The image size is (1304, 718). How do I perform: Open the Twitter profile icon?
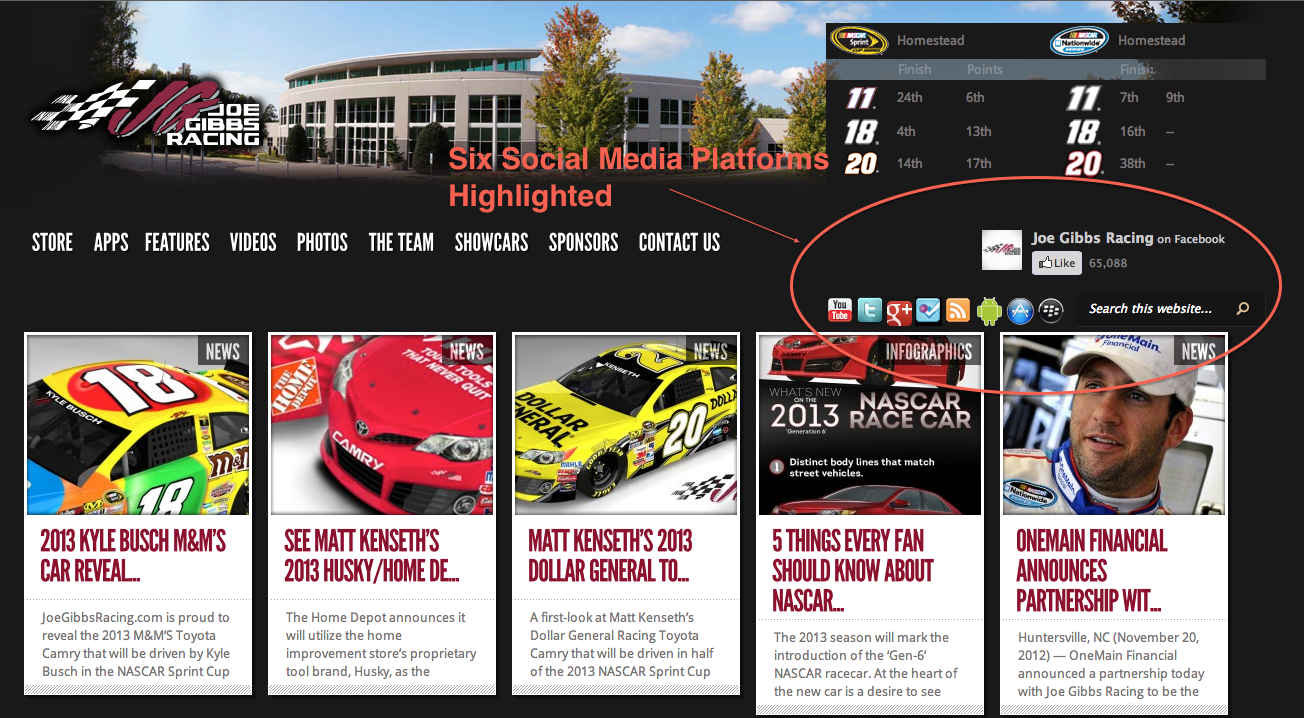[x=870, y=310]
